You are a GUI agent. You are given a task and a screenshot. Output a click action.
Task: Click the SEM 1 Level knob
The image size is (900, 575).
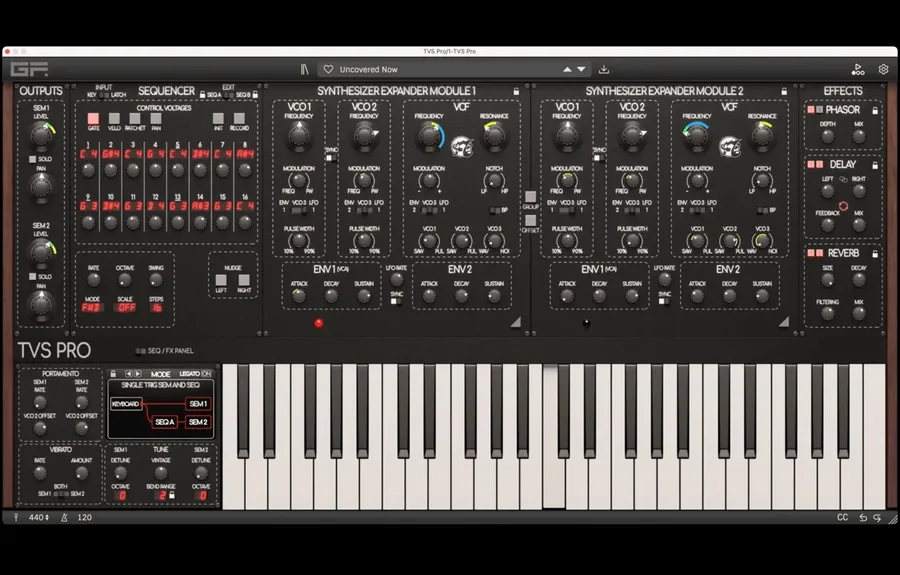tap(41, 135)
